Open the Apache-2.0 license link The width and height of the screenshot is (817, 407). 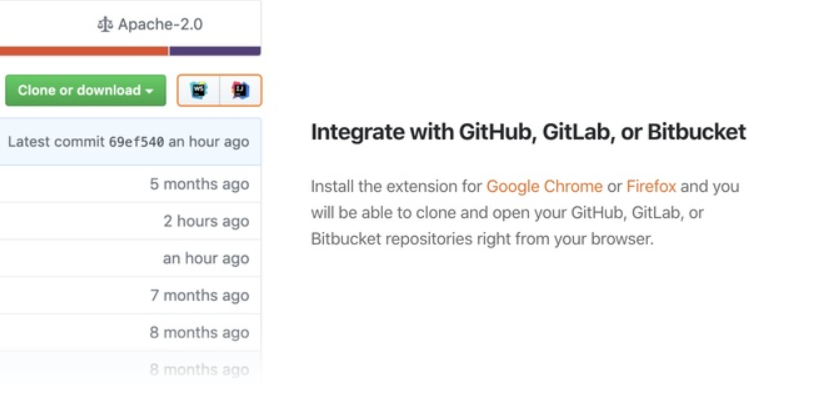[x=160, y=24]
